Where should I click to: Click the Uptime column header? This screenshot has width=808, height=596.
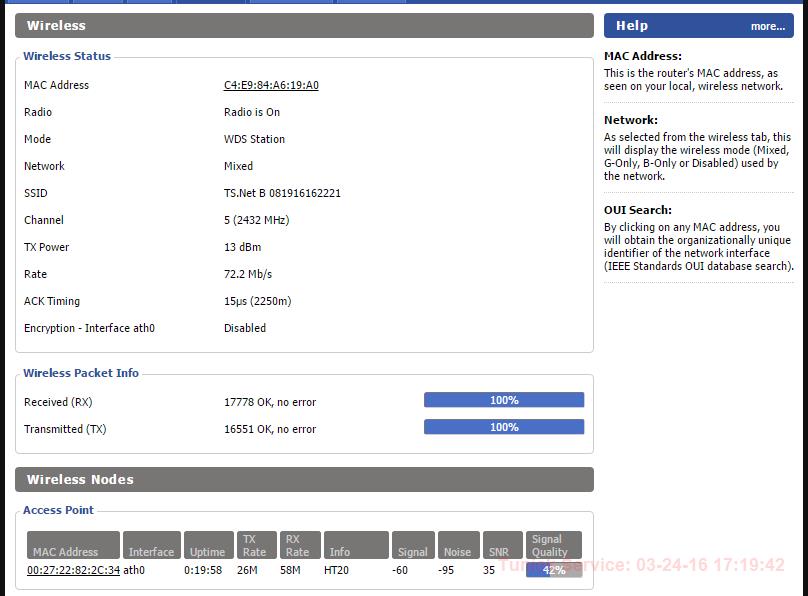click(208, 545)
